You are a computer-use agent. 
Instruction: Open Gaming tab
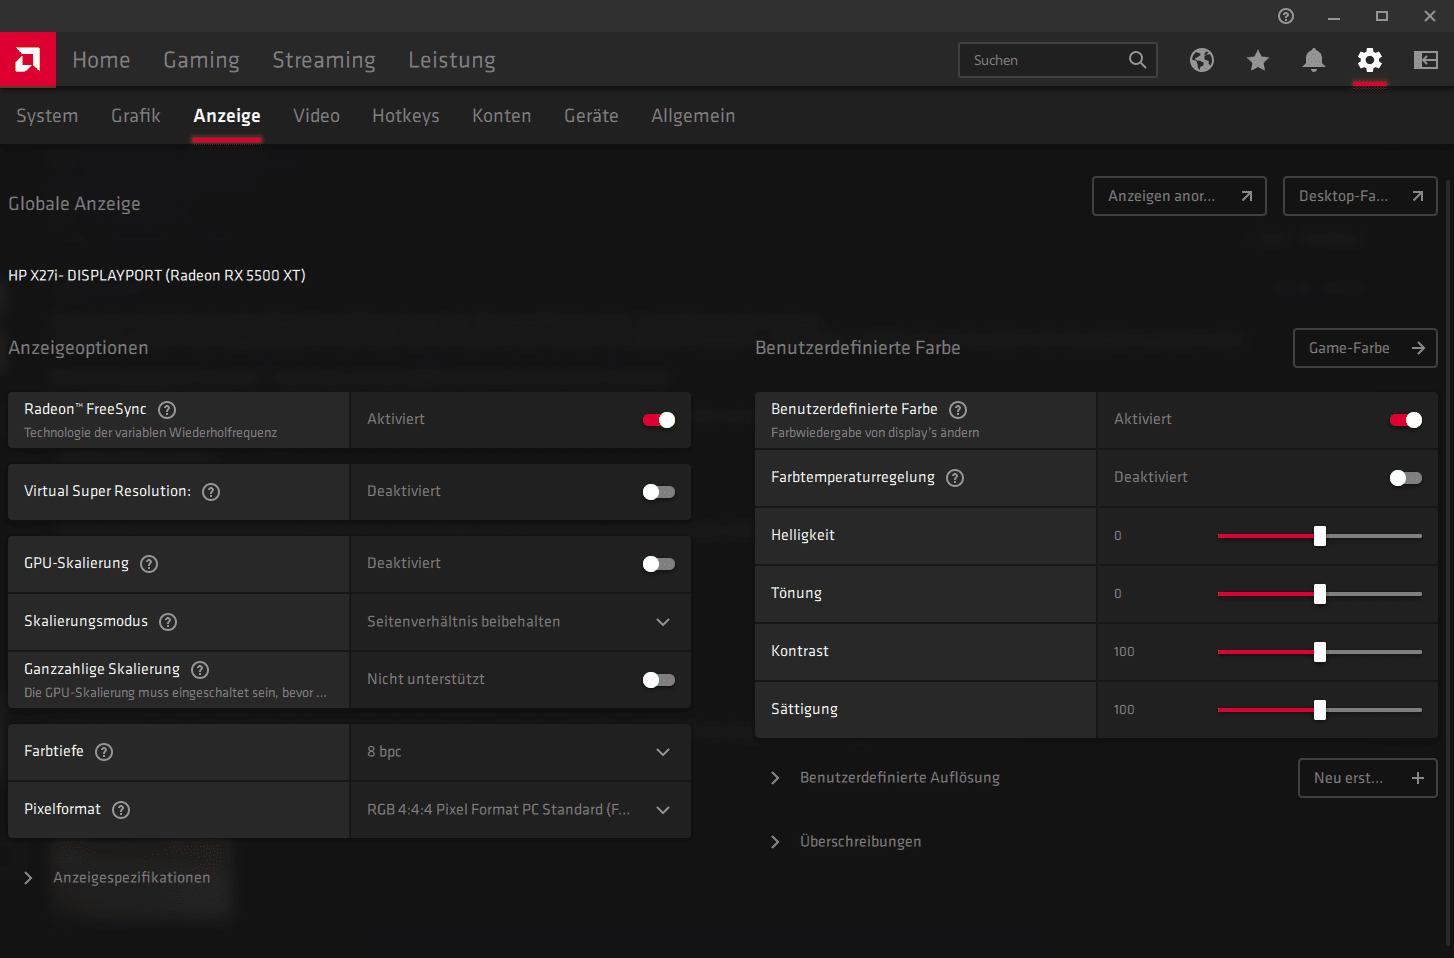pyautogui.click(x=201, y=60)
